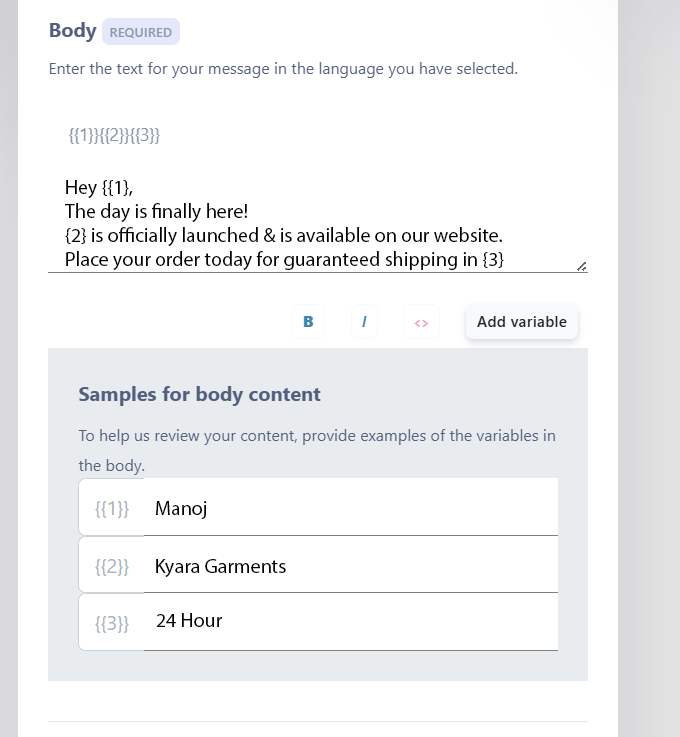The width and height of the screenshot is (680, 737).
Task: Click the 'To help us review' description
Action: click(x=317, y=436)
